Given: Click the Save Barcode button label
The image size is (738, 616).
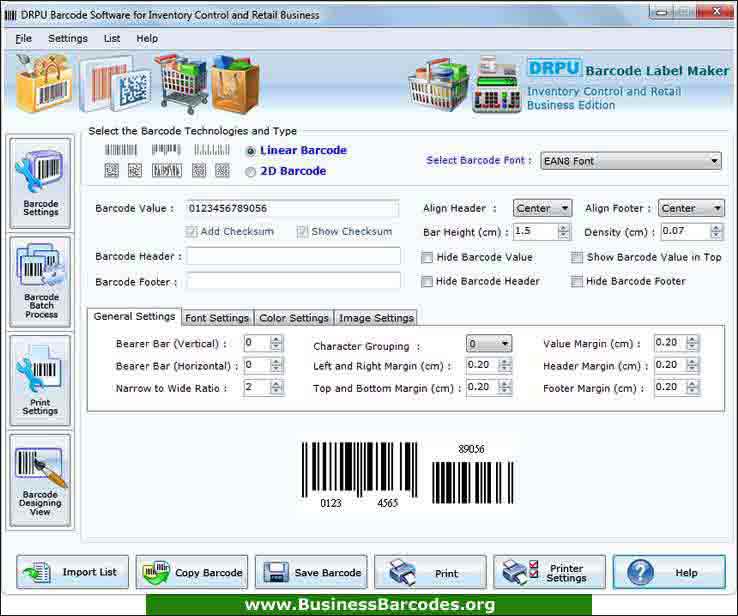Looking at the screenshot, I should click(328, 573).
